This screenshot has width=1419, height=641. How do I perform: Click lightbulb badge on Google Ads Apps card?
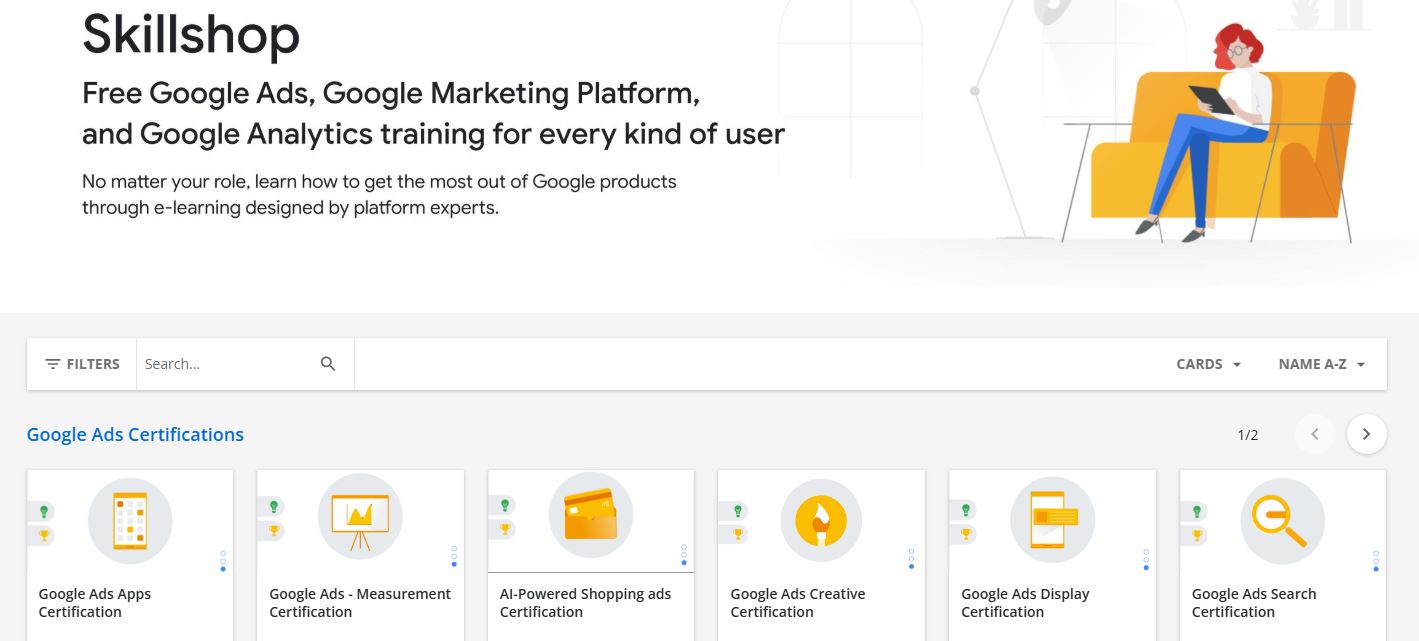[x=43, y=511]
